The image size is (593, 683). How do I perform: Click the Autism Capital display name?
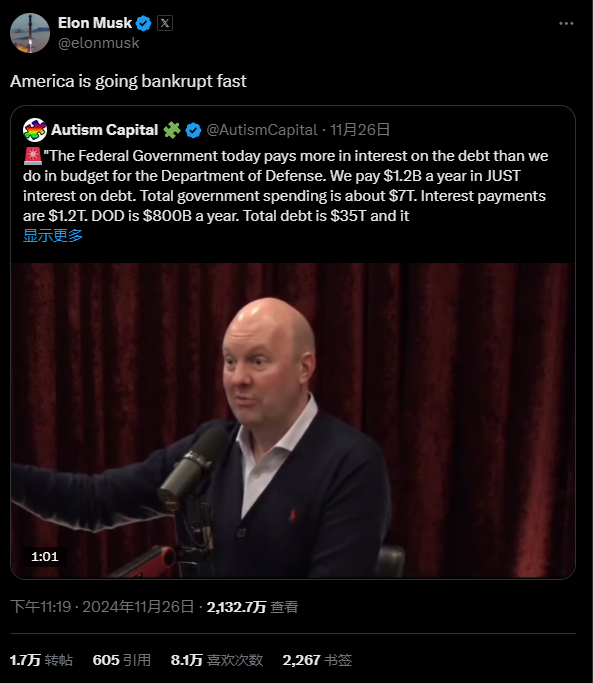pos(105,130)
